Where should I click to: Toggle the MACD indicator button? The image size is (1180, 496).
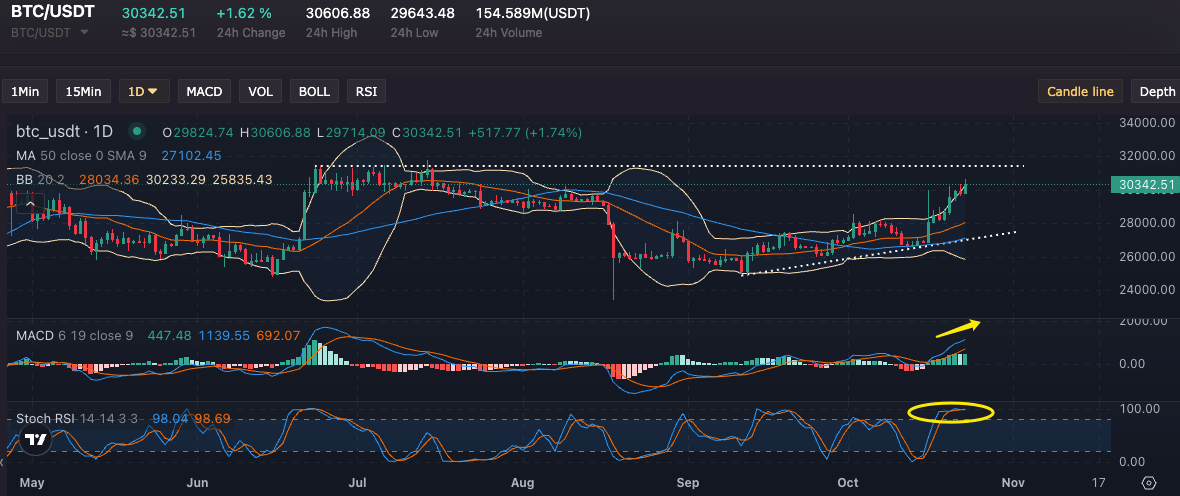pyautogui.click(x=205, y=91)
